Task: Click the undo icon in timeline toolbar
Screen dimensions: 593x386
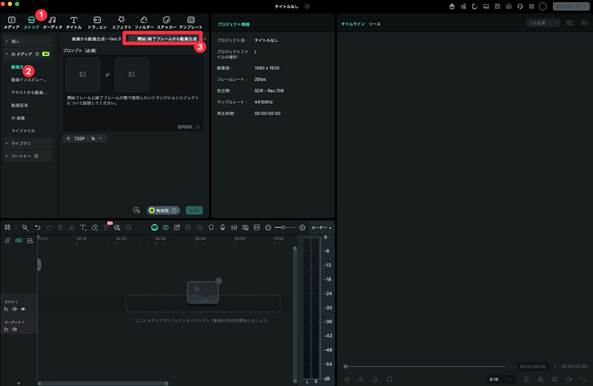Action: point(37,227)
